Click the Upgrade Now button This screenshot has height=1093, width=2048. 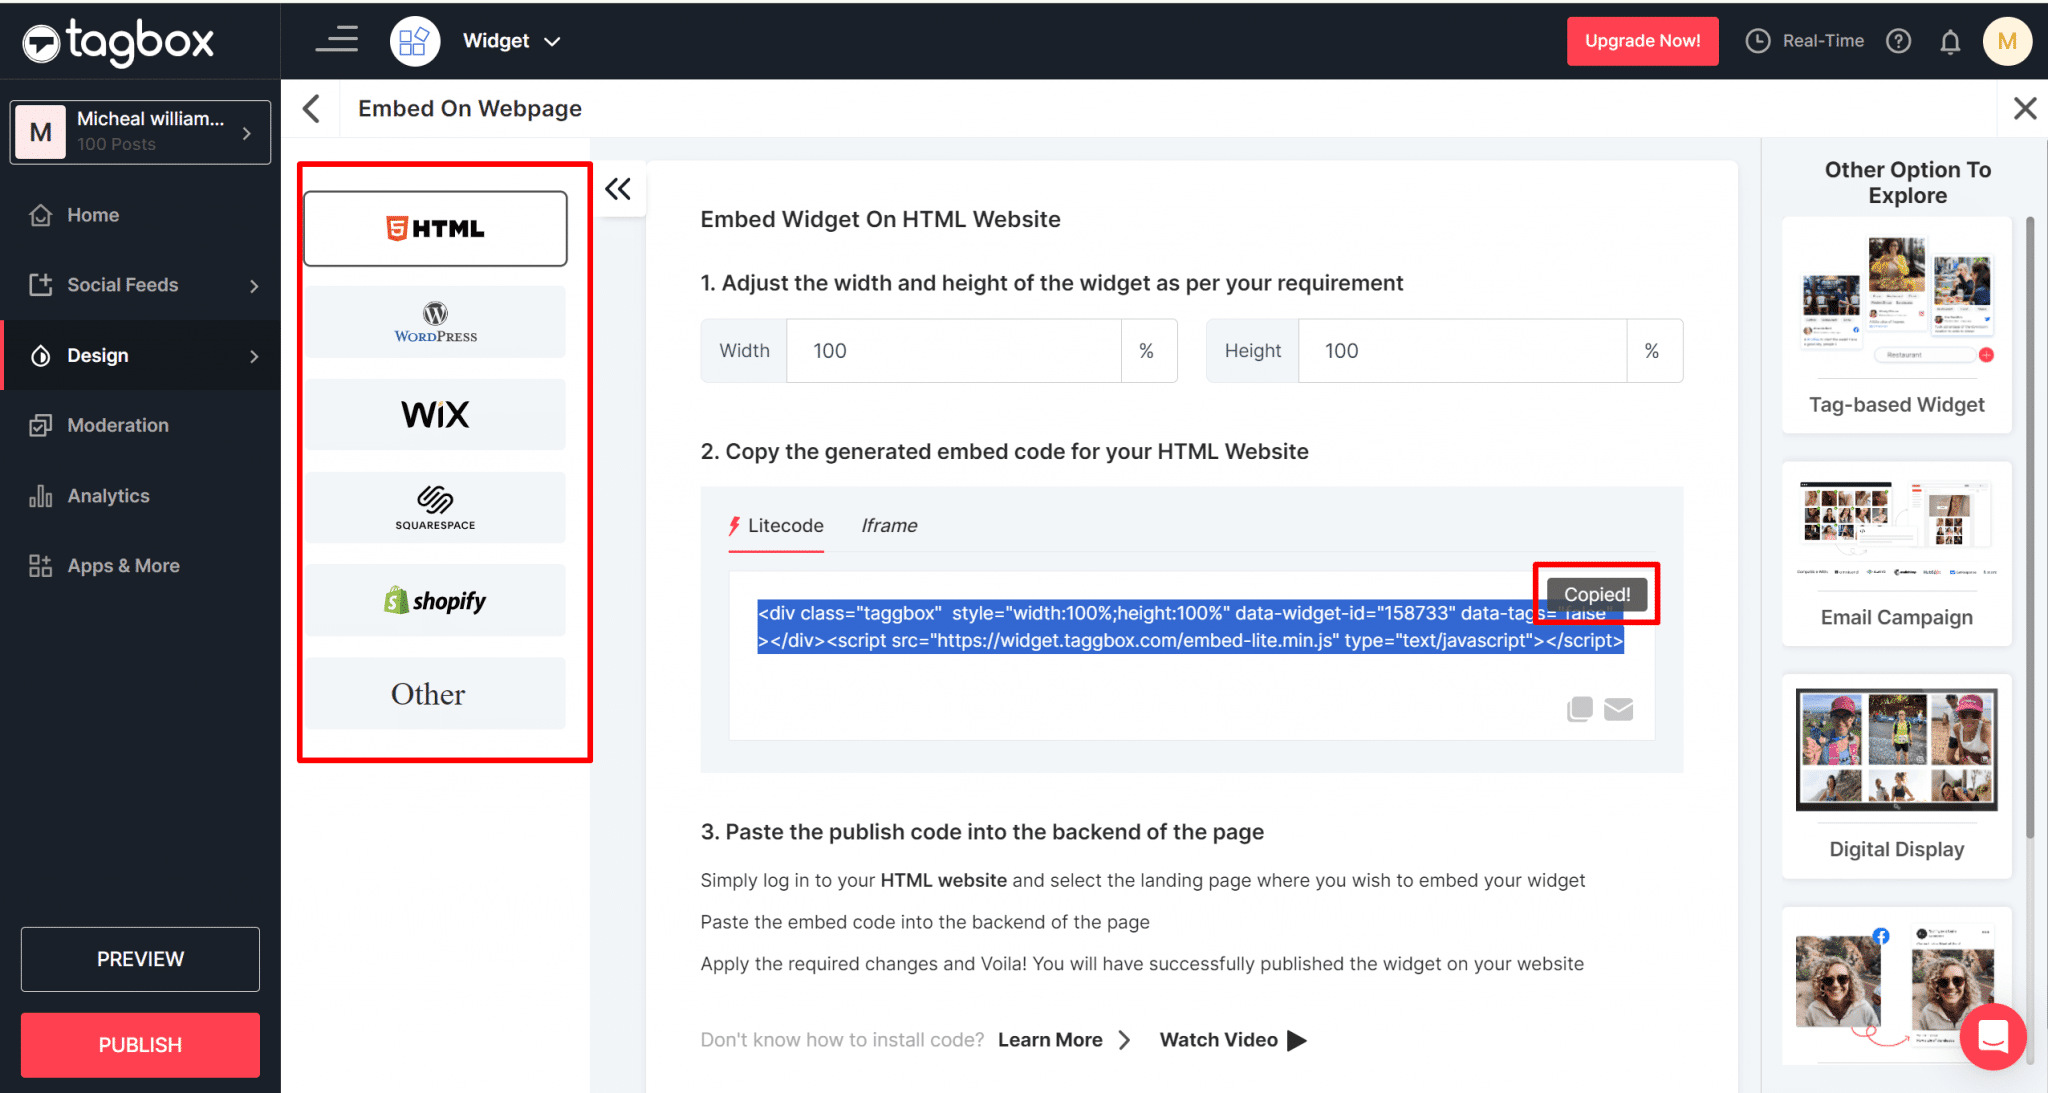1642,41
